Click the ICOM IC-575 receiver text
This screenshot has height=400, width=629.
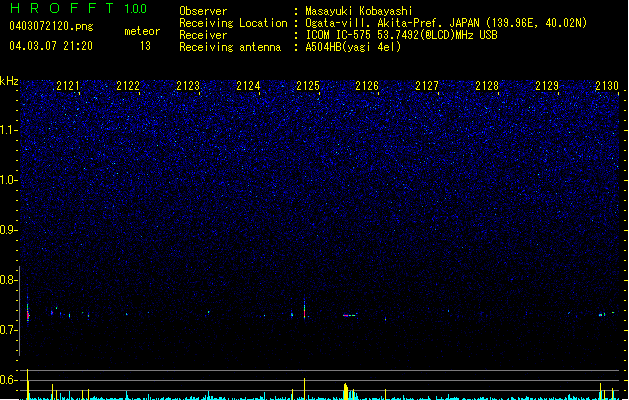click(401, 35)
